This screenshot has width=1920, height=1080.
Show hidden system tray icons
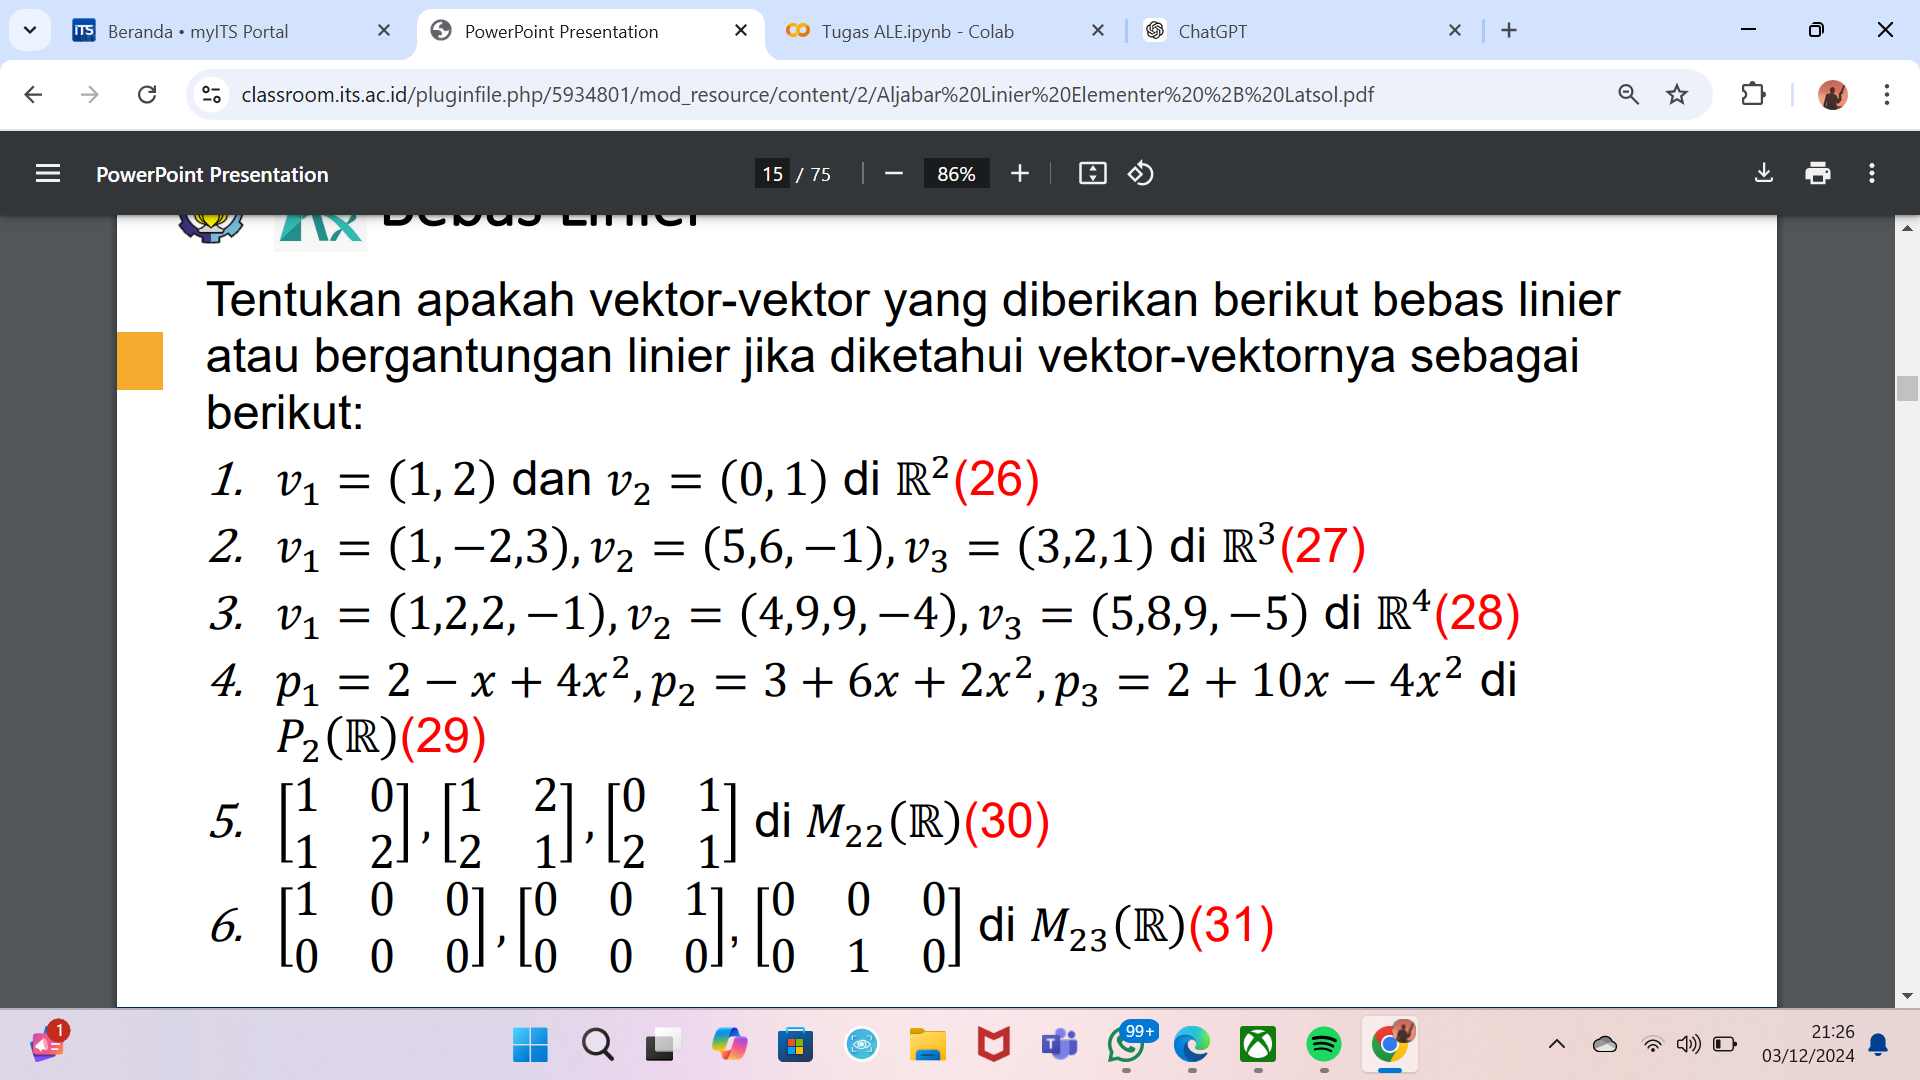click(1557, 1045)
